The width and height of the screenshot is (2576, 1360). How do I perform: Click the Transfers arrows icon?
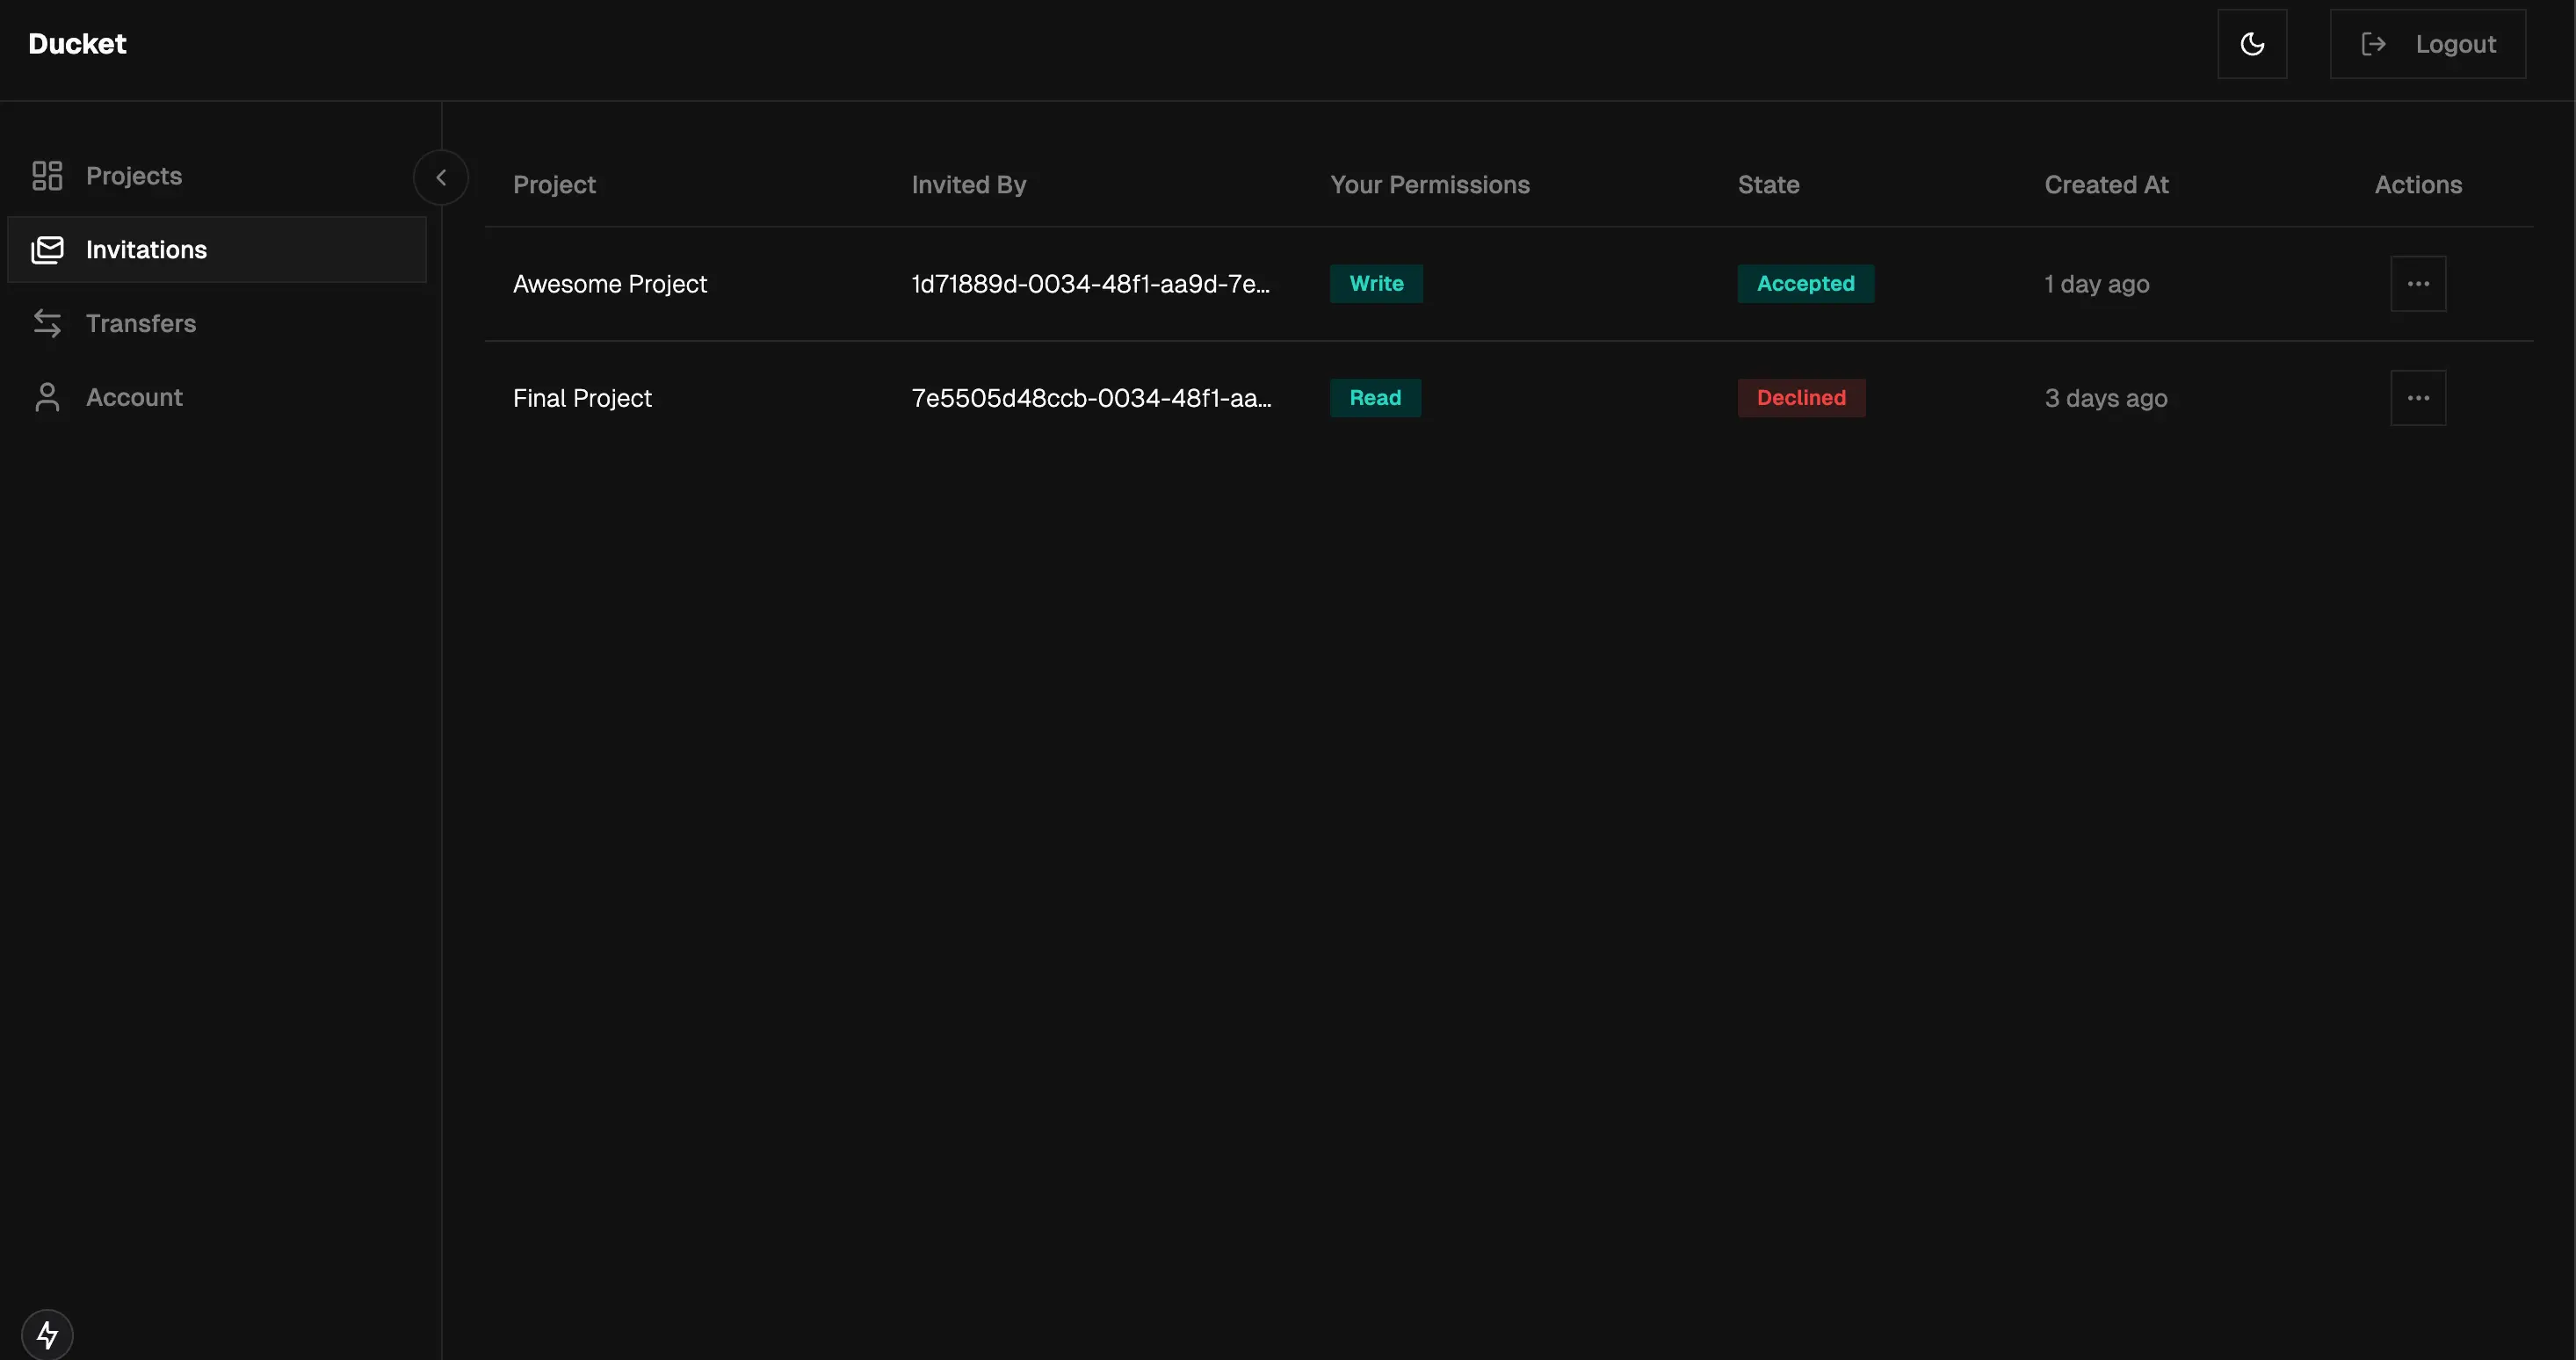47,323
